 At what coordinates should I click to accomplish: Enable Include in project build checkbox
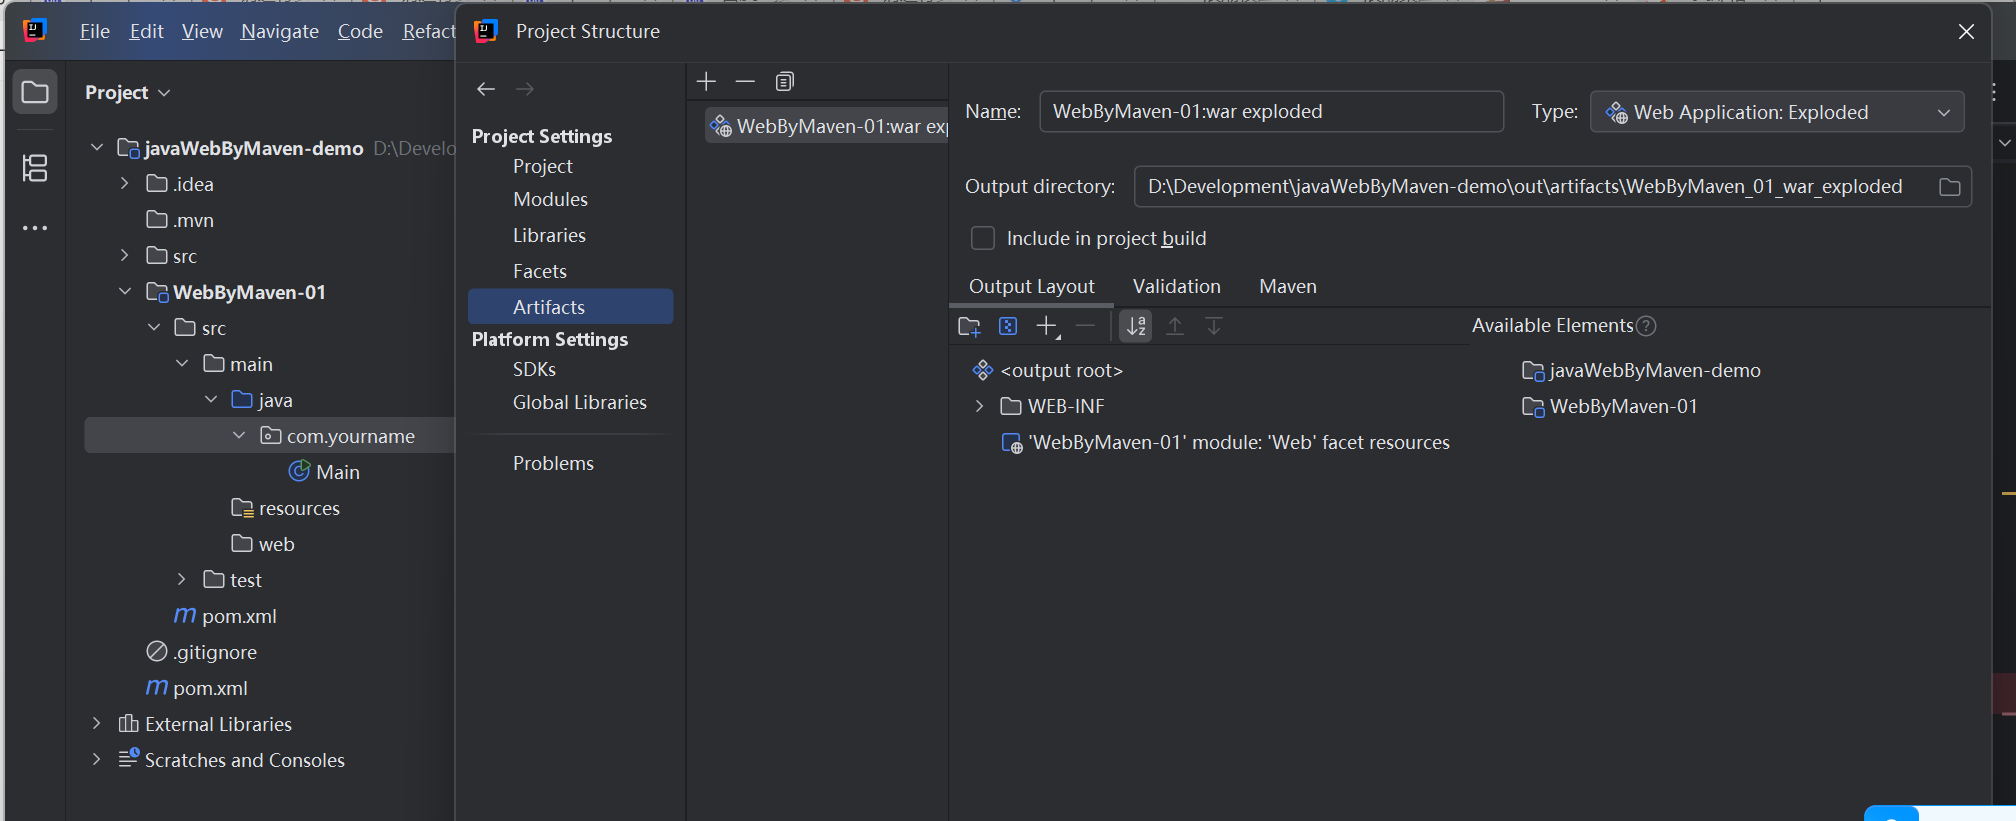pyautogui.click(x=983, y=238)
